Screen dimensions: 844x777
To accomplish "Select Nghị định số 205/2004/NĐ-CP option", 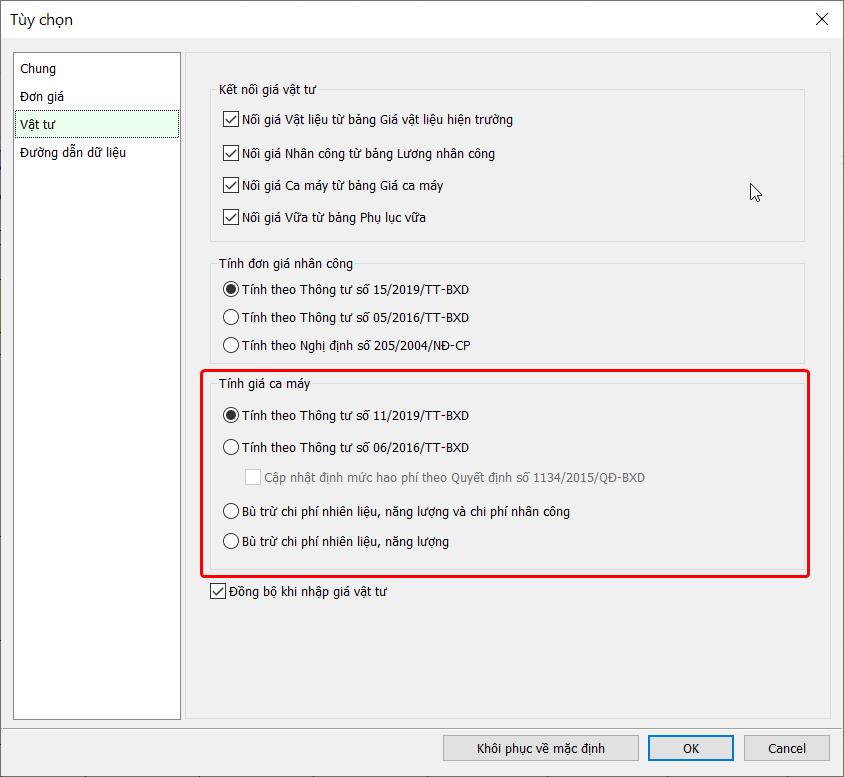I will pyautogui.click(x=232, y=346).
